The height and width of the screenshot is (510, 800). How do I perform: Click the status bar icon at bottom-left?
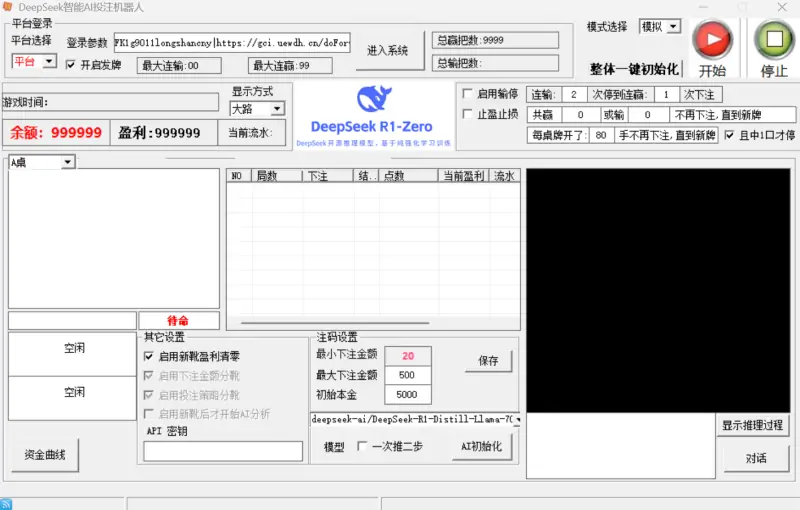(x=7, y=503)
